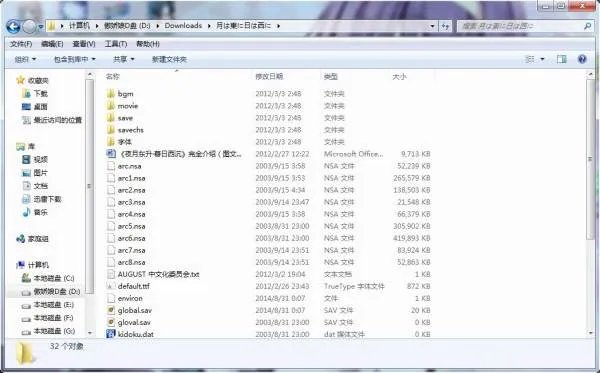This screenshot has width=600, height=373.
Task: Select the default.ttf font file icon
Action: pos(111,286)
